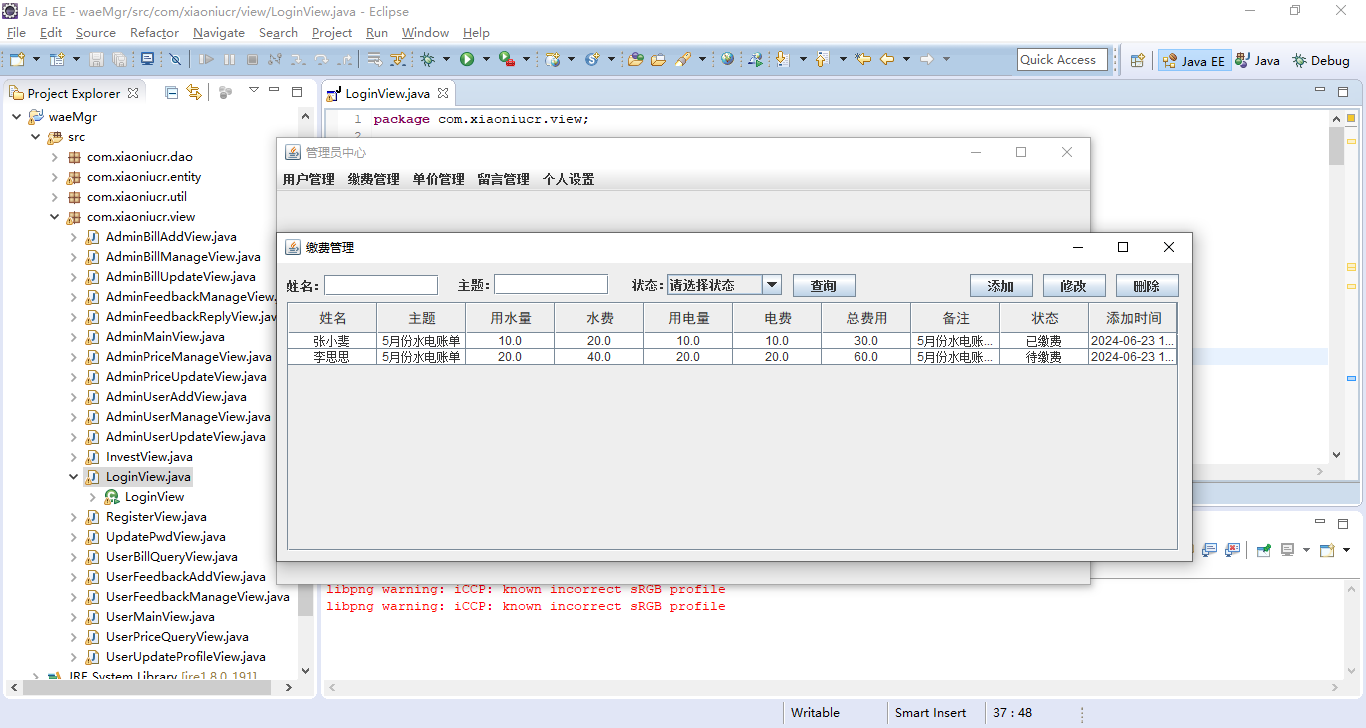Click the Project Explorer horizontal scrollbar

[150, 687]
